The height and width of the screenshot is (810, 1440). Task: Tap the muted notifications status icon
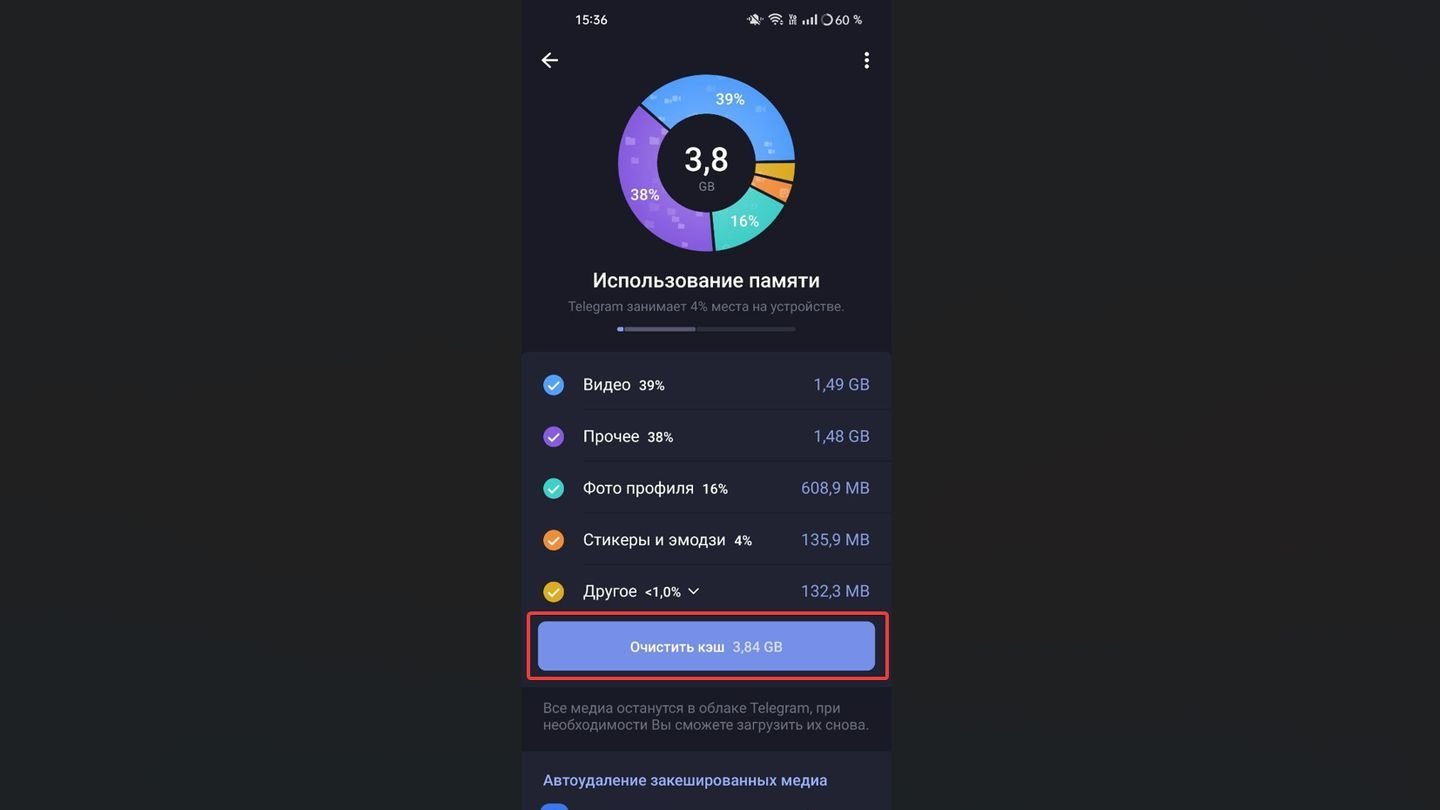click(x=754, y=20)
